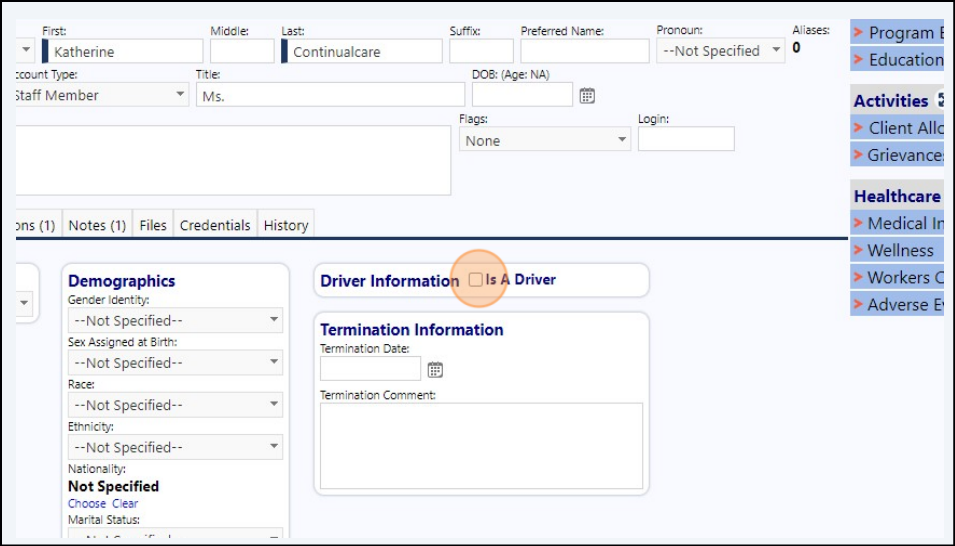Click the Preferred Name field
This screenshot has width=955, height=546.
click(x=585, y=52)
